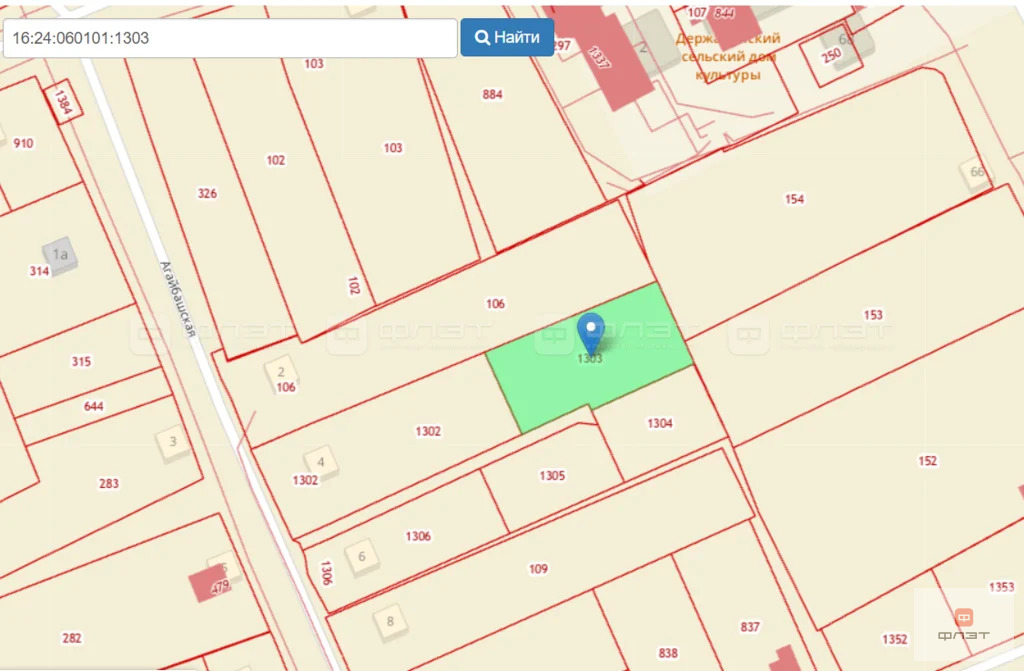The image size is (1024, 671).
Task: Select parcel number 644
Action: click(x=93, y=406)
